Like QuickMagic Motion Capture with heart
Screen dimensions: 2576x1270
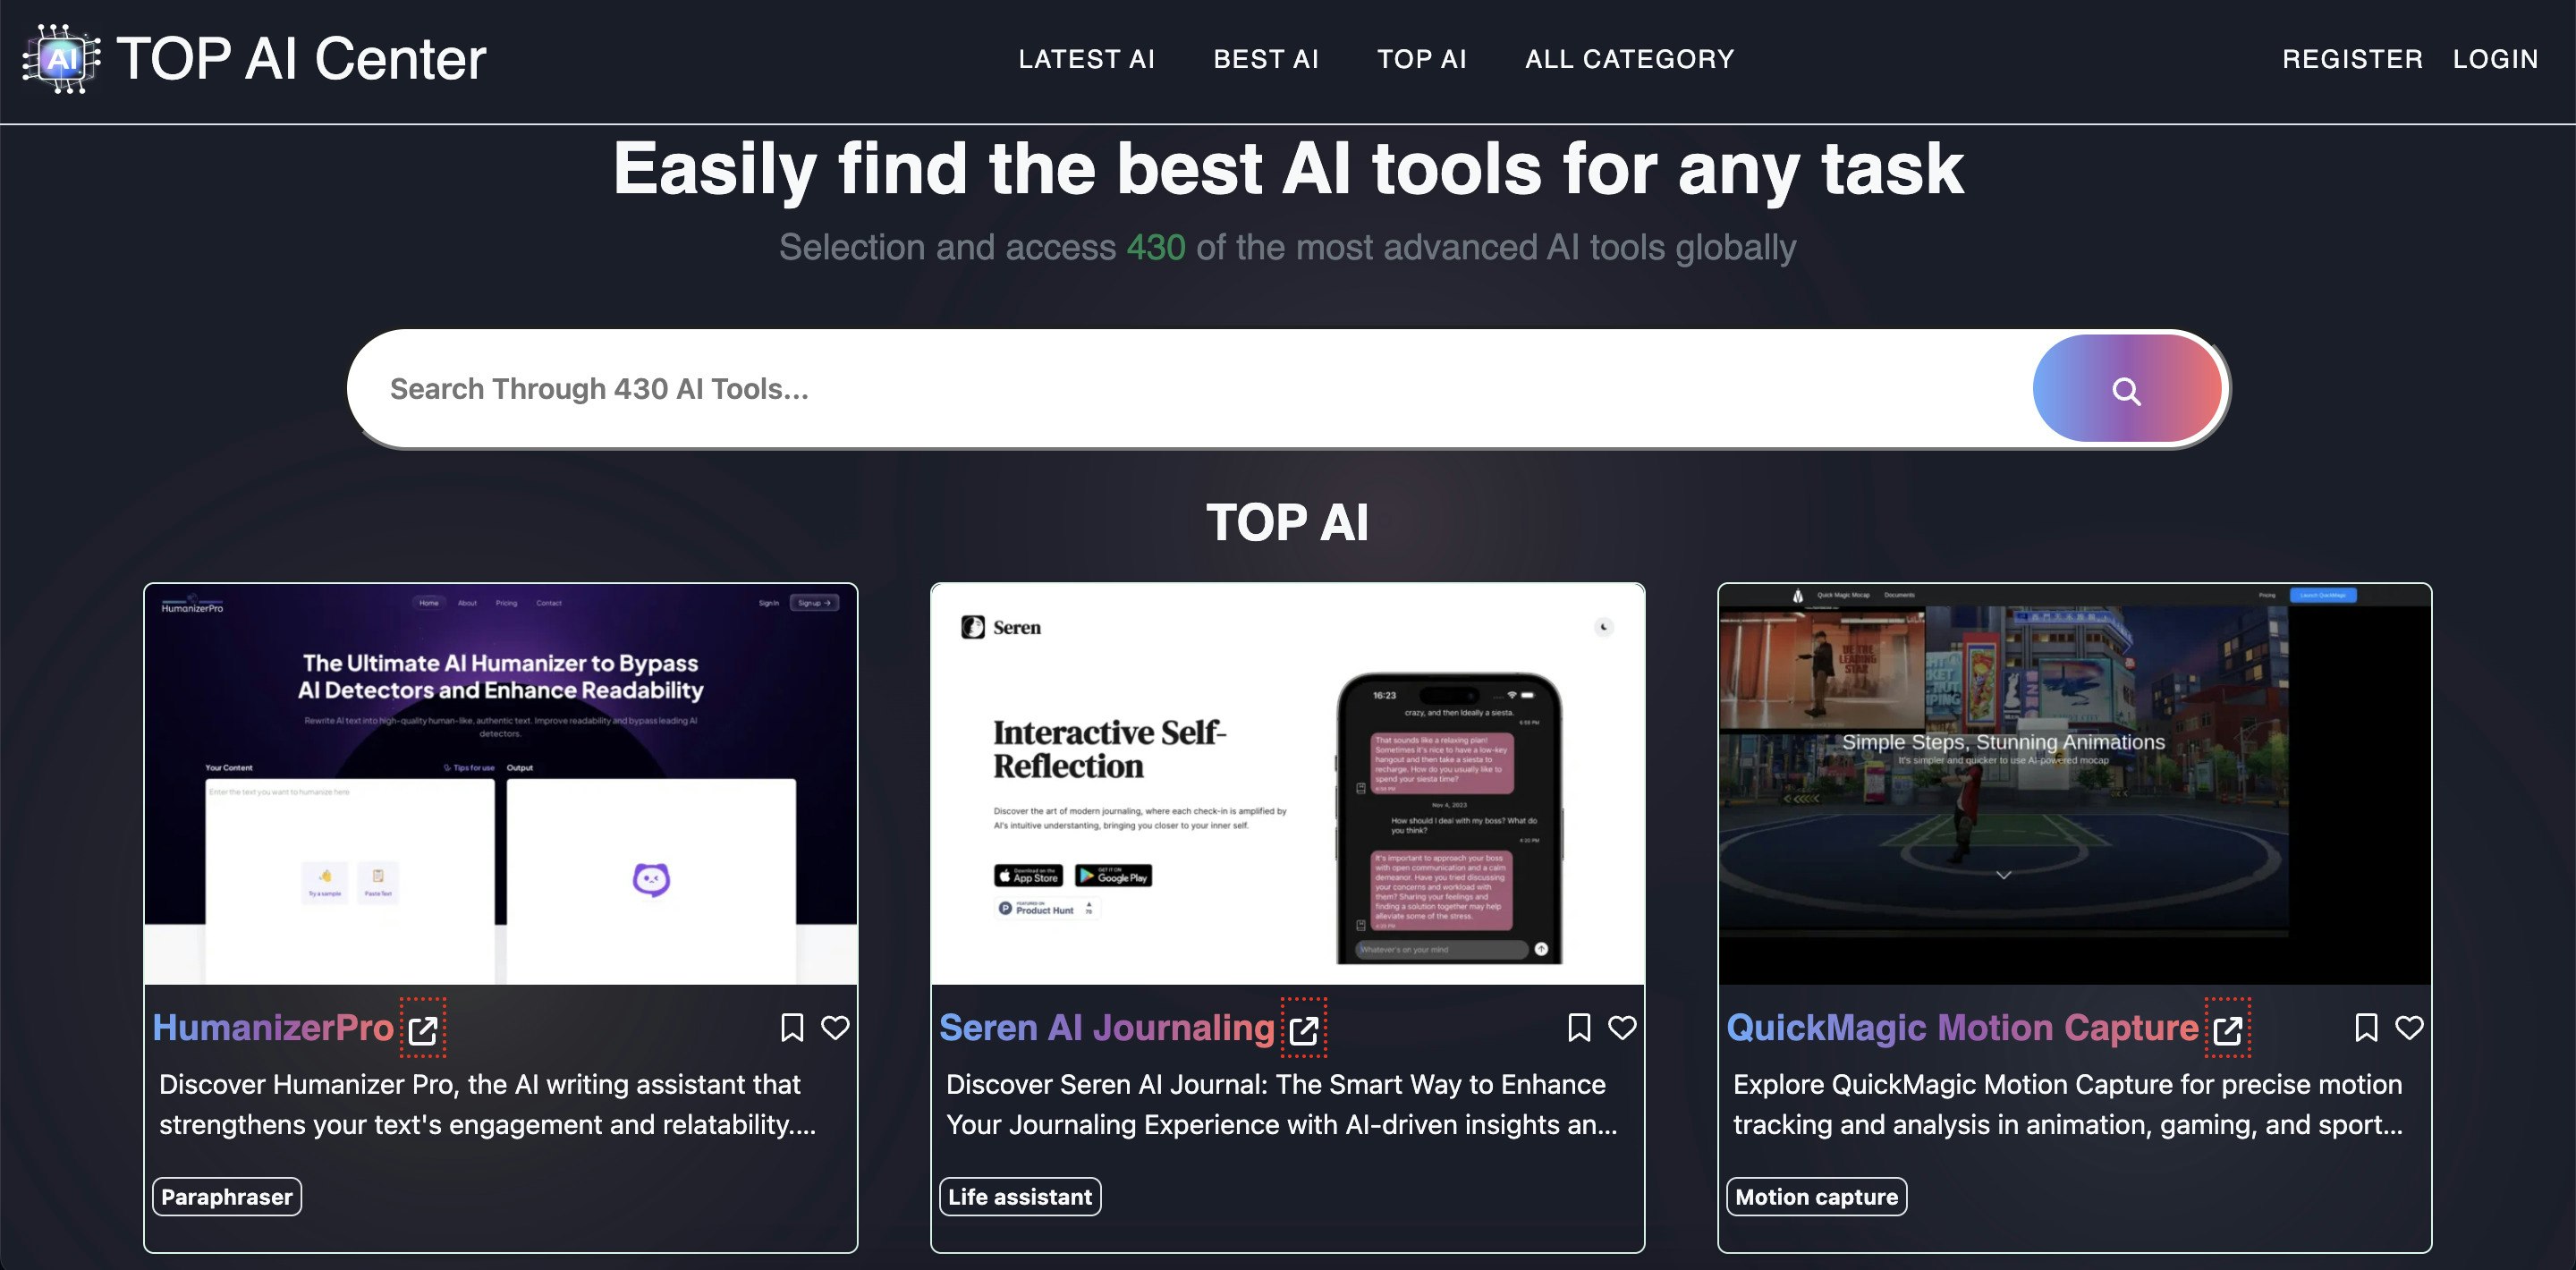point(2409,1027)
